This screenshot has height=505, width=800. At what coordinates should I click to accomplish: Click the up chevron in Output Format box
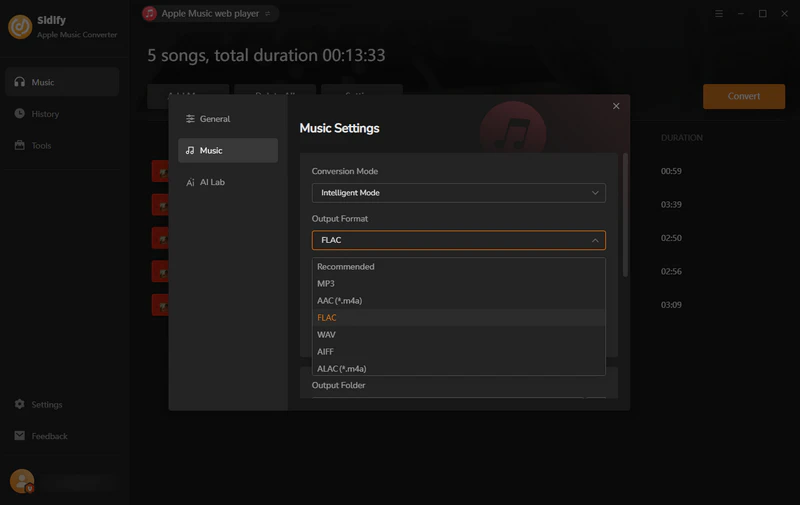click(595, 240)
